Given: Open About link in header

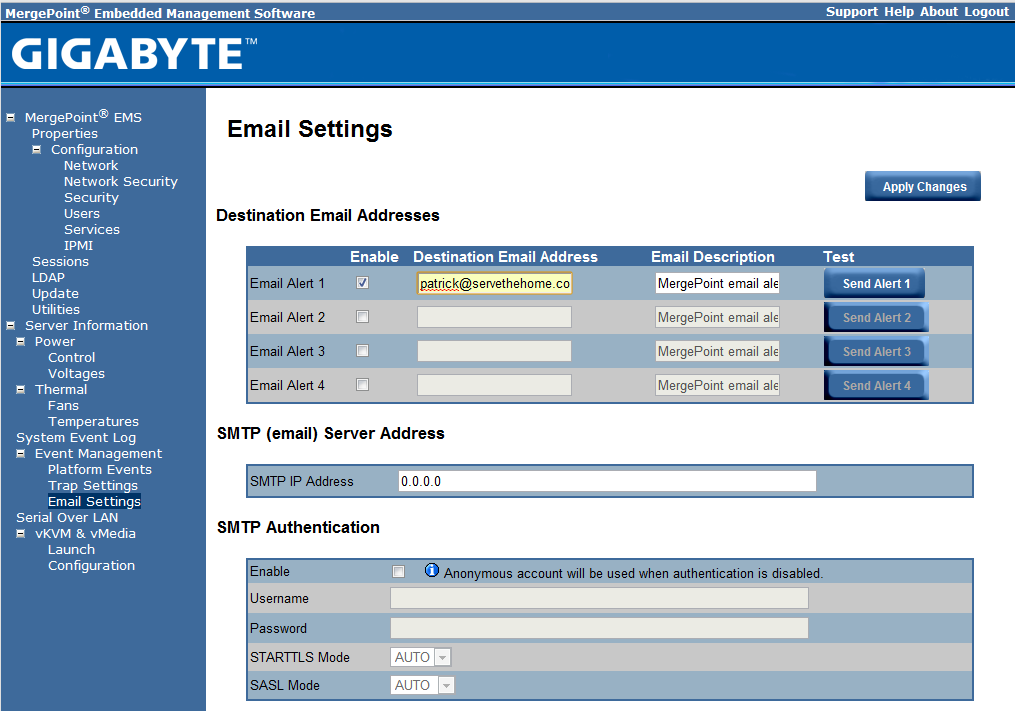Looking at the screenshot, I should pyautogui.click(x=939, y=12).
